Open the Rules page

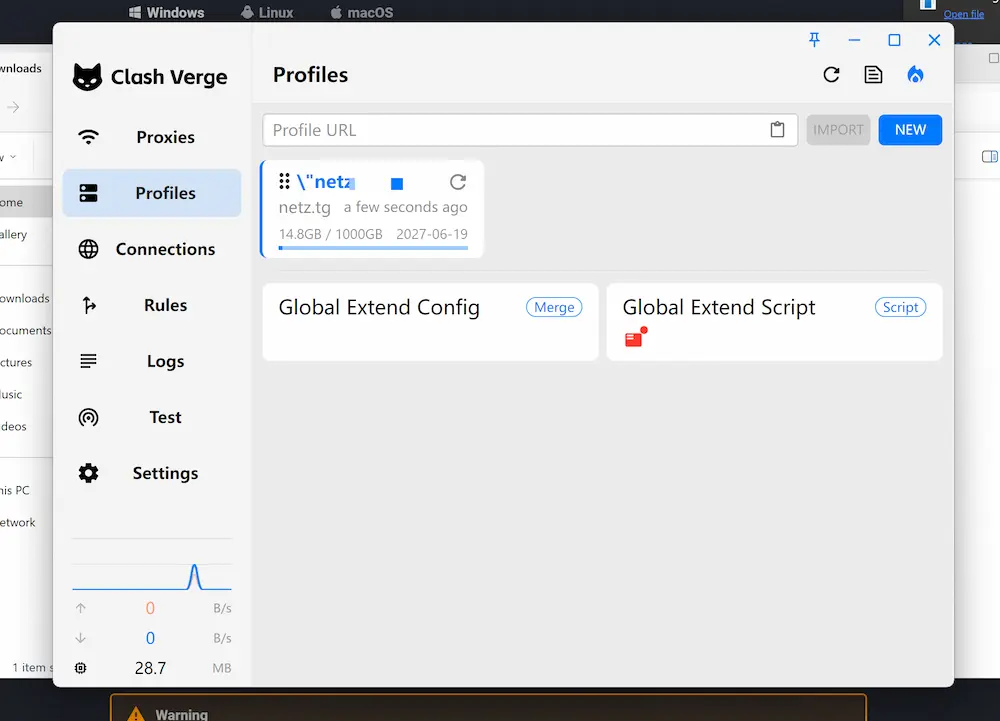(x=152, y=306)
